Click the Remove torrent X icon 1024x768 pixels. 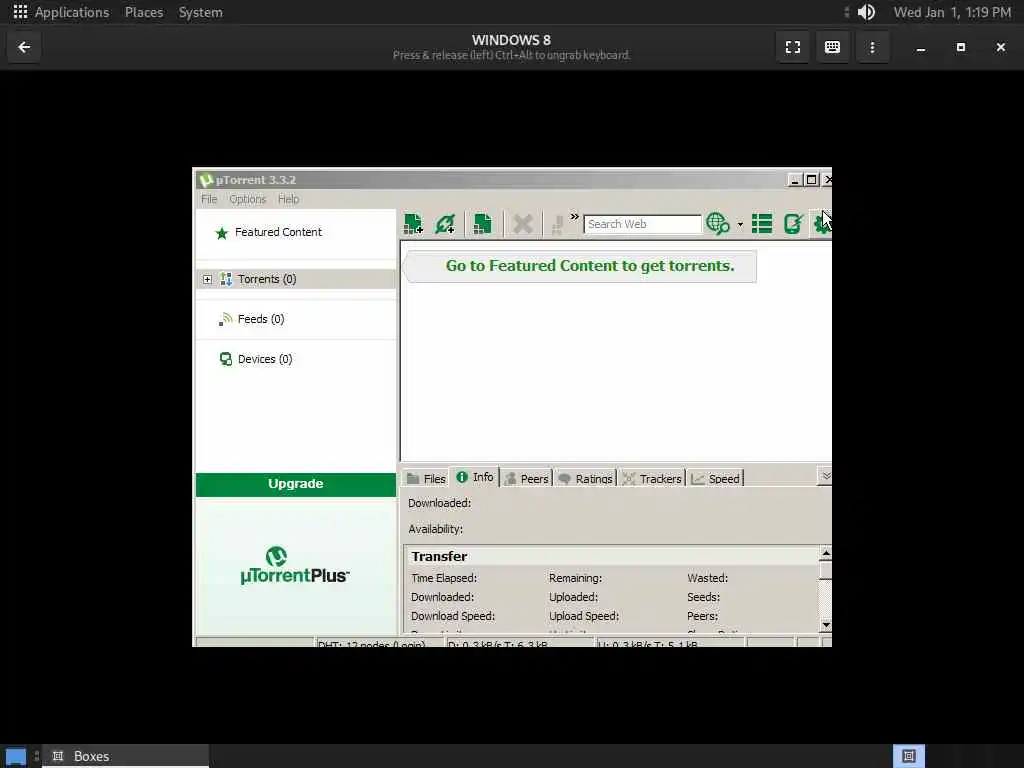click(522, 224)
